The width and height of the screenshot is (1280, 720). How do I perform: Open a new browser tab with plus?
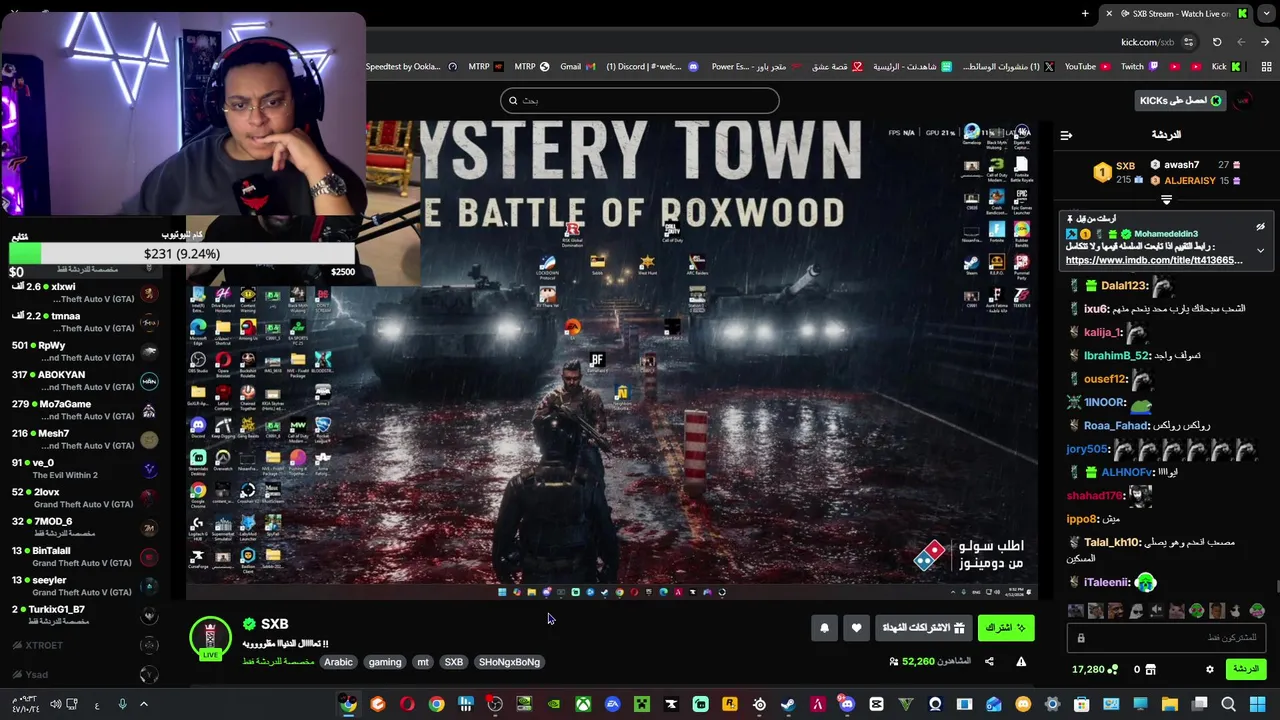1085,13
